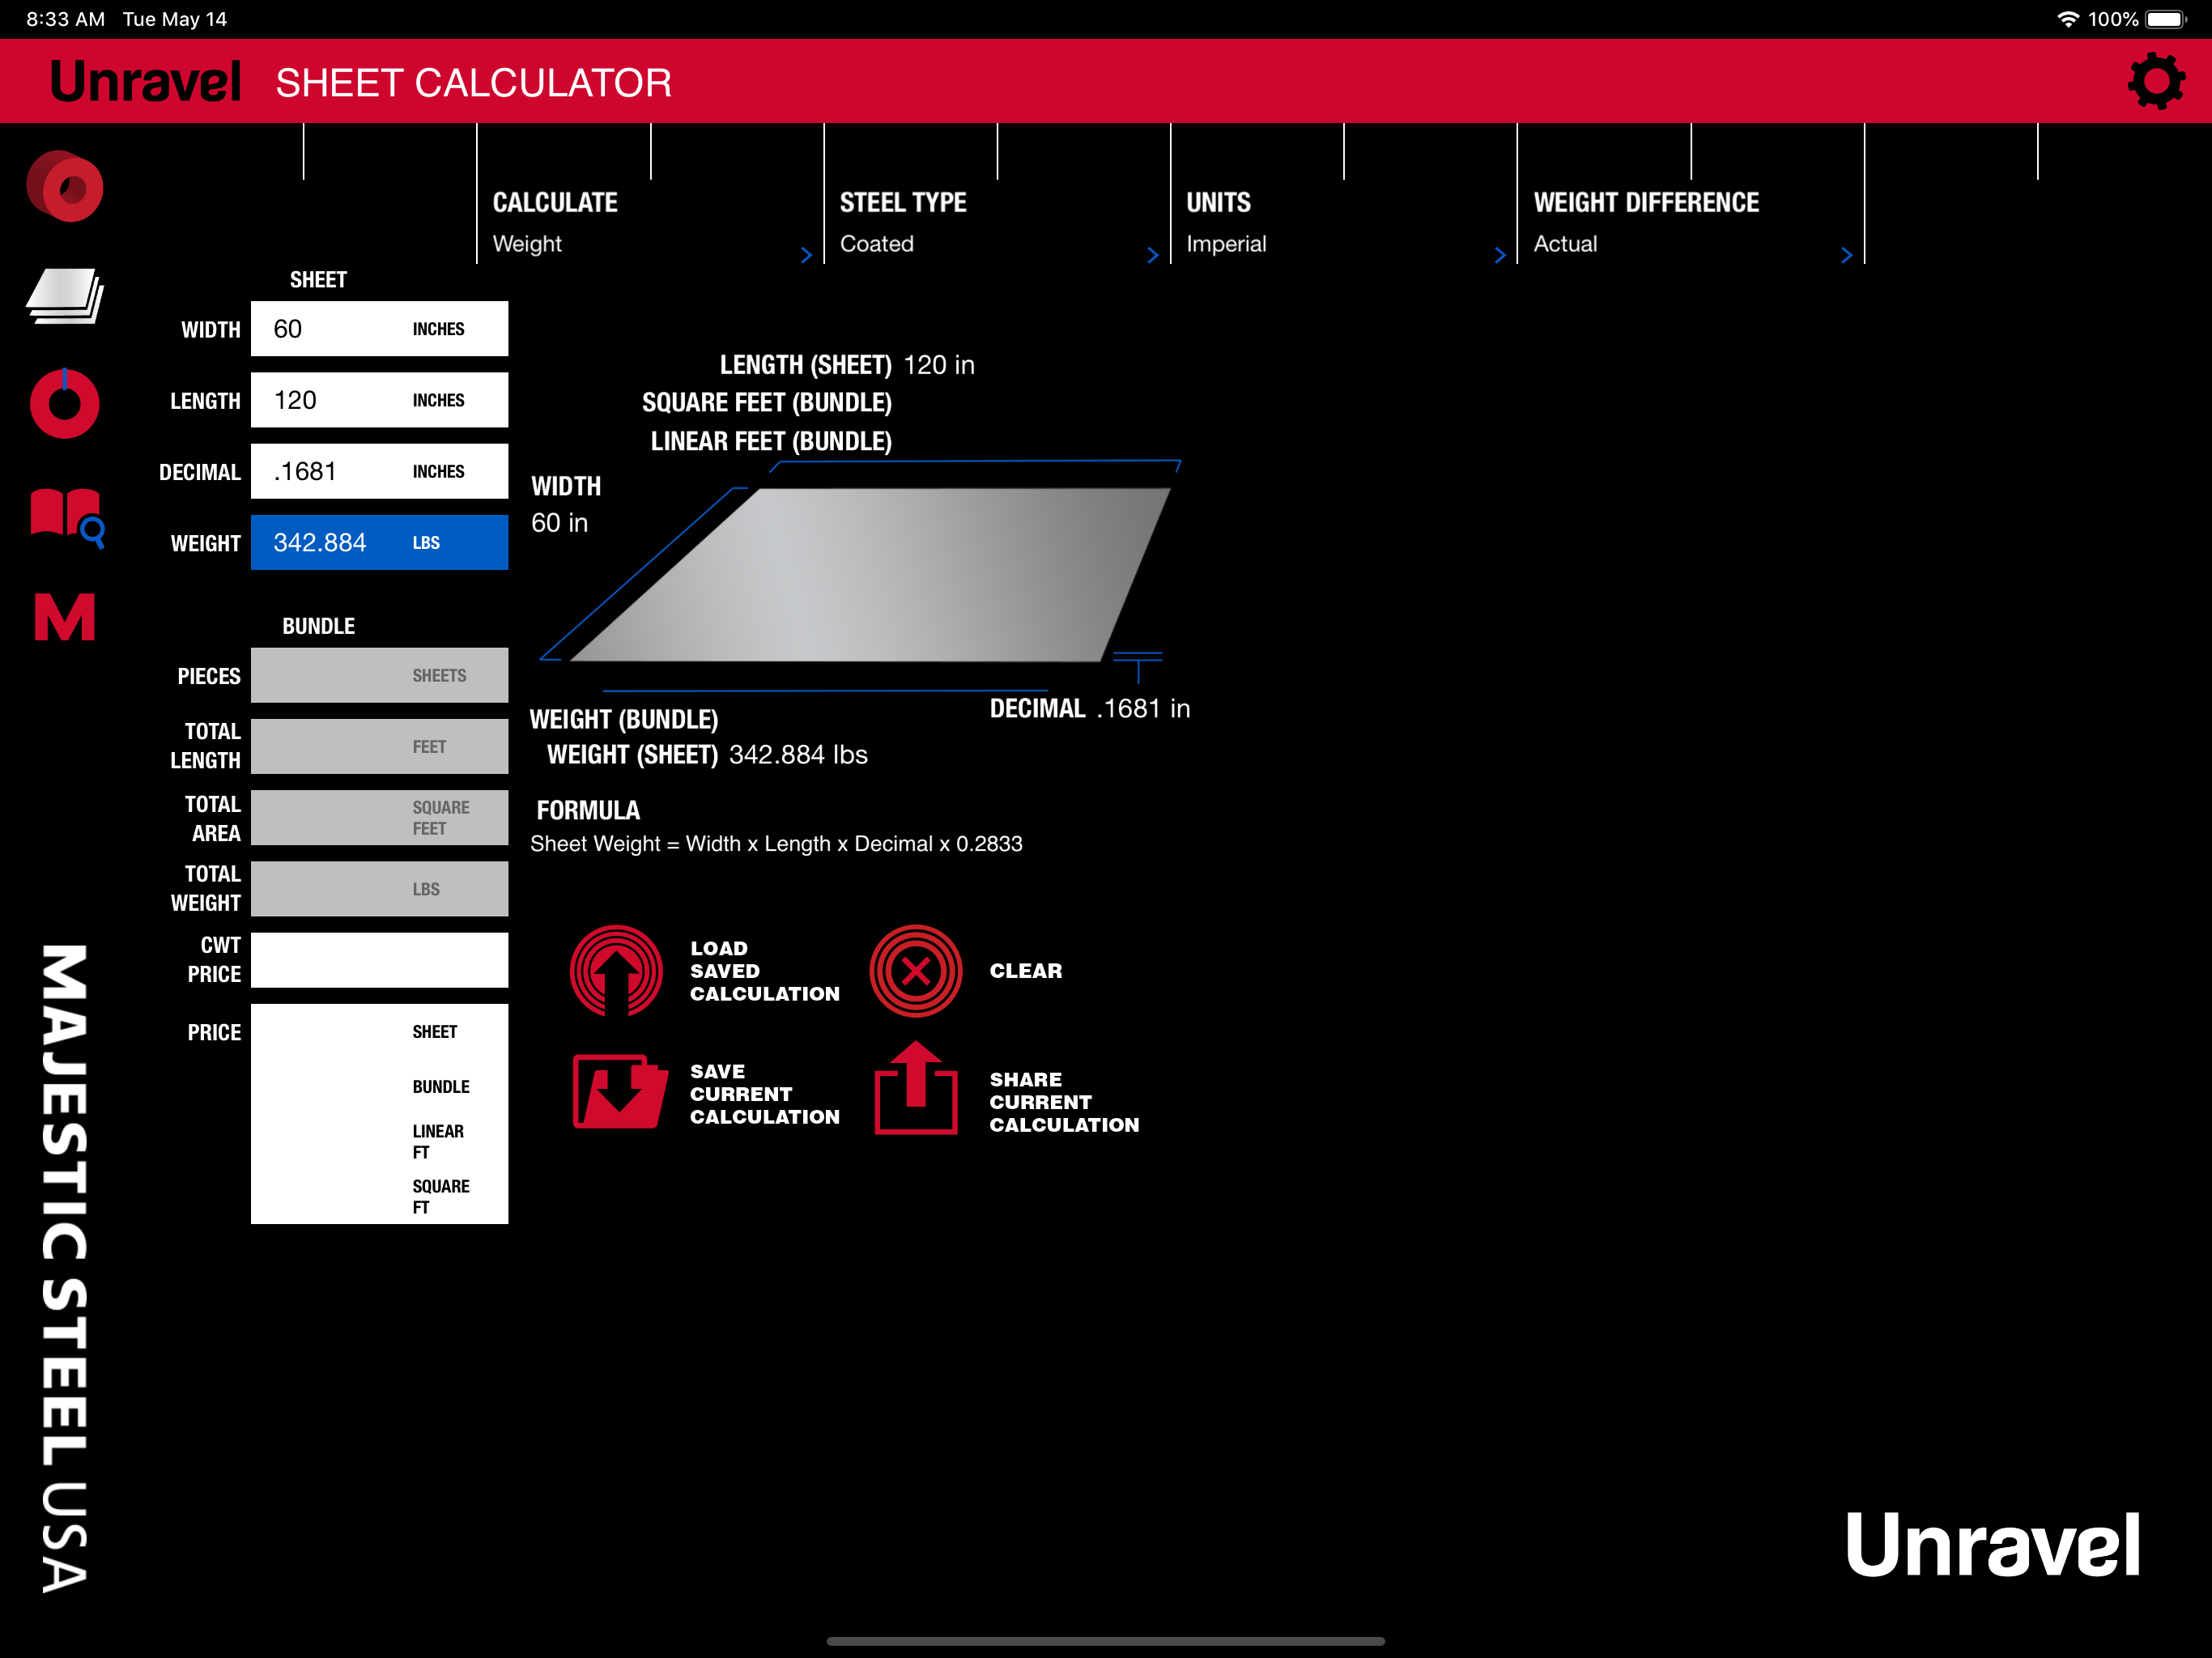Expand the Calculate Weight dropdown
Viewport: 2212px width, 1658px height.
pos(650,224)
